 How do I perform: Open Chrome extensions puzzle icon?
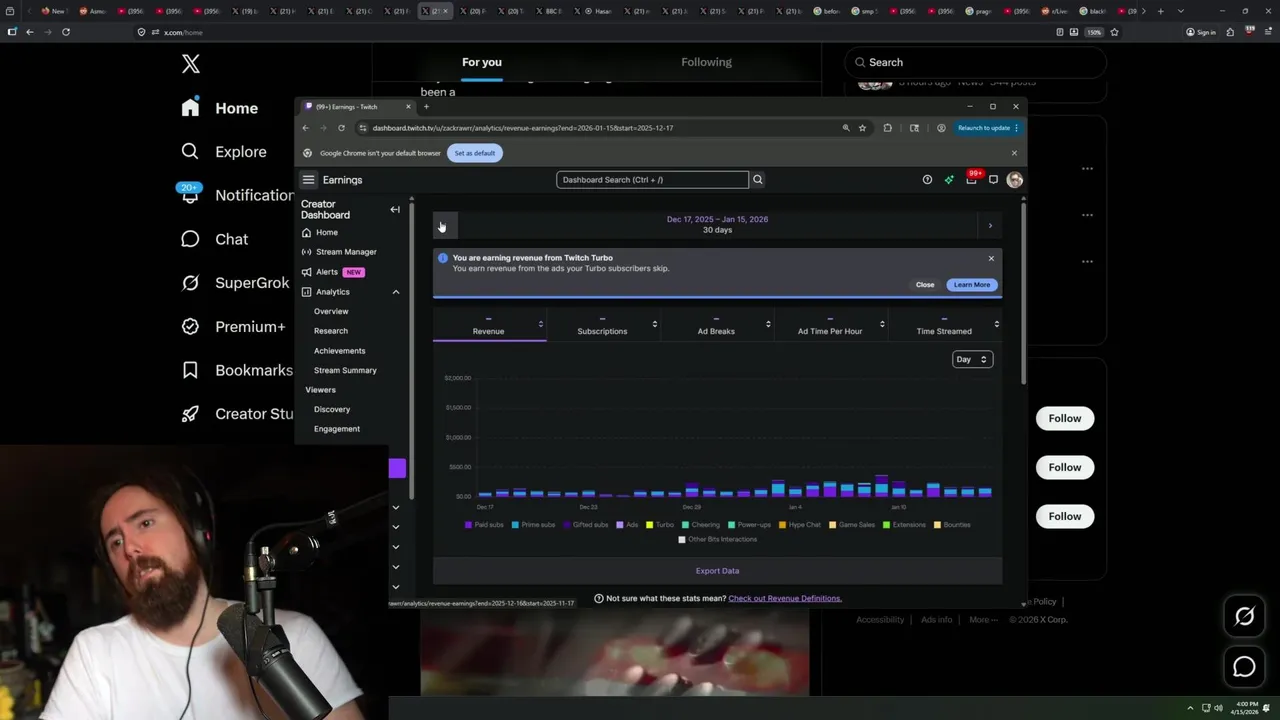887,128
